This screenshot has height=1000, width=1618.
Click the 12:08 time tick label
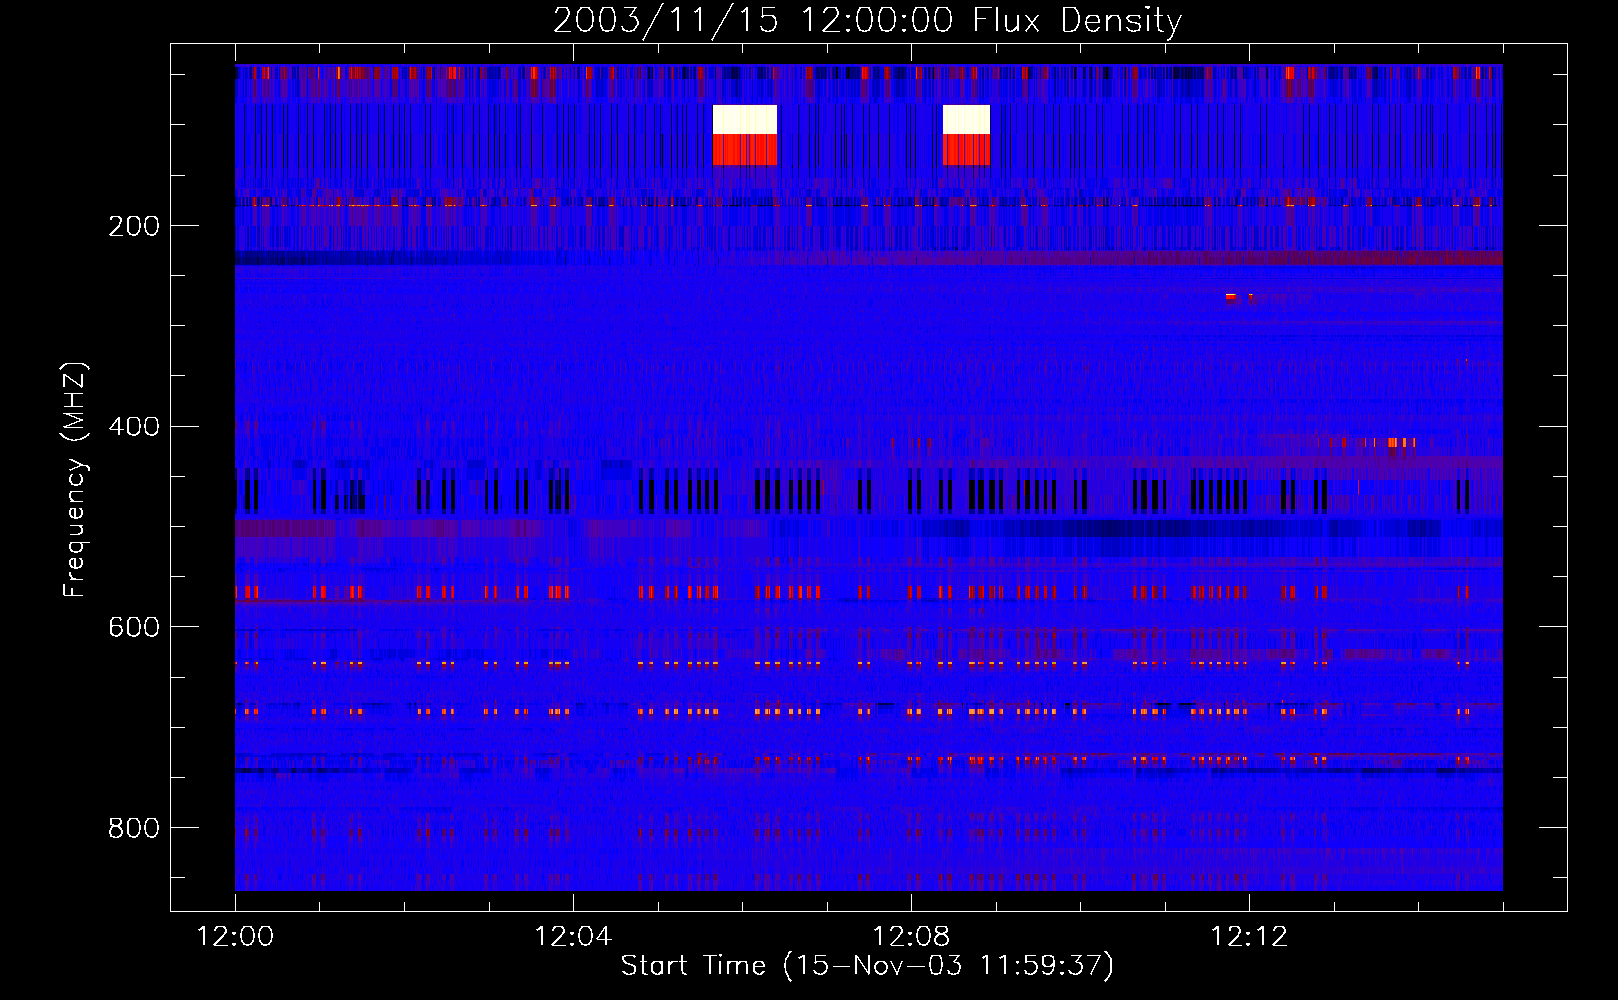pyautogui.click(x=911, y=937)
